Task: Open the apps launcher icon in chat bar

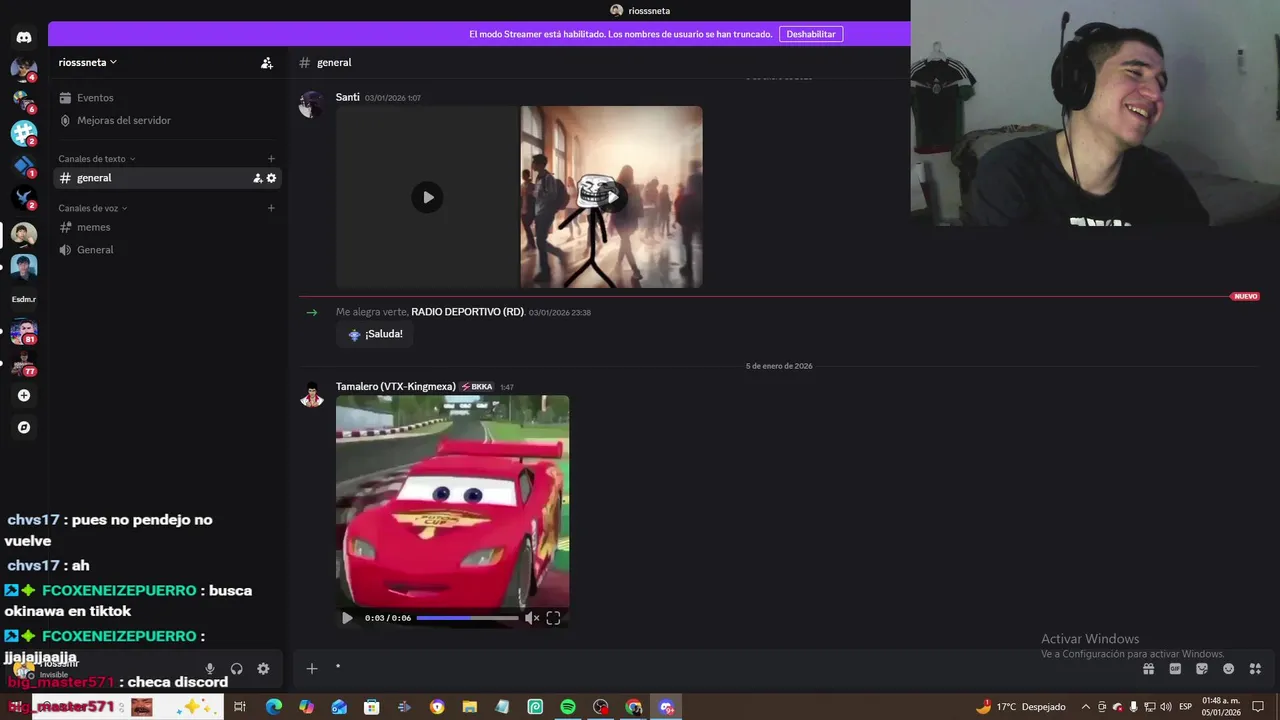Action: click(1255, 669)
